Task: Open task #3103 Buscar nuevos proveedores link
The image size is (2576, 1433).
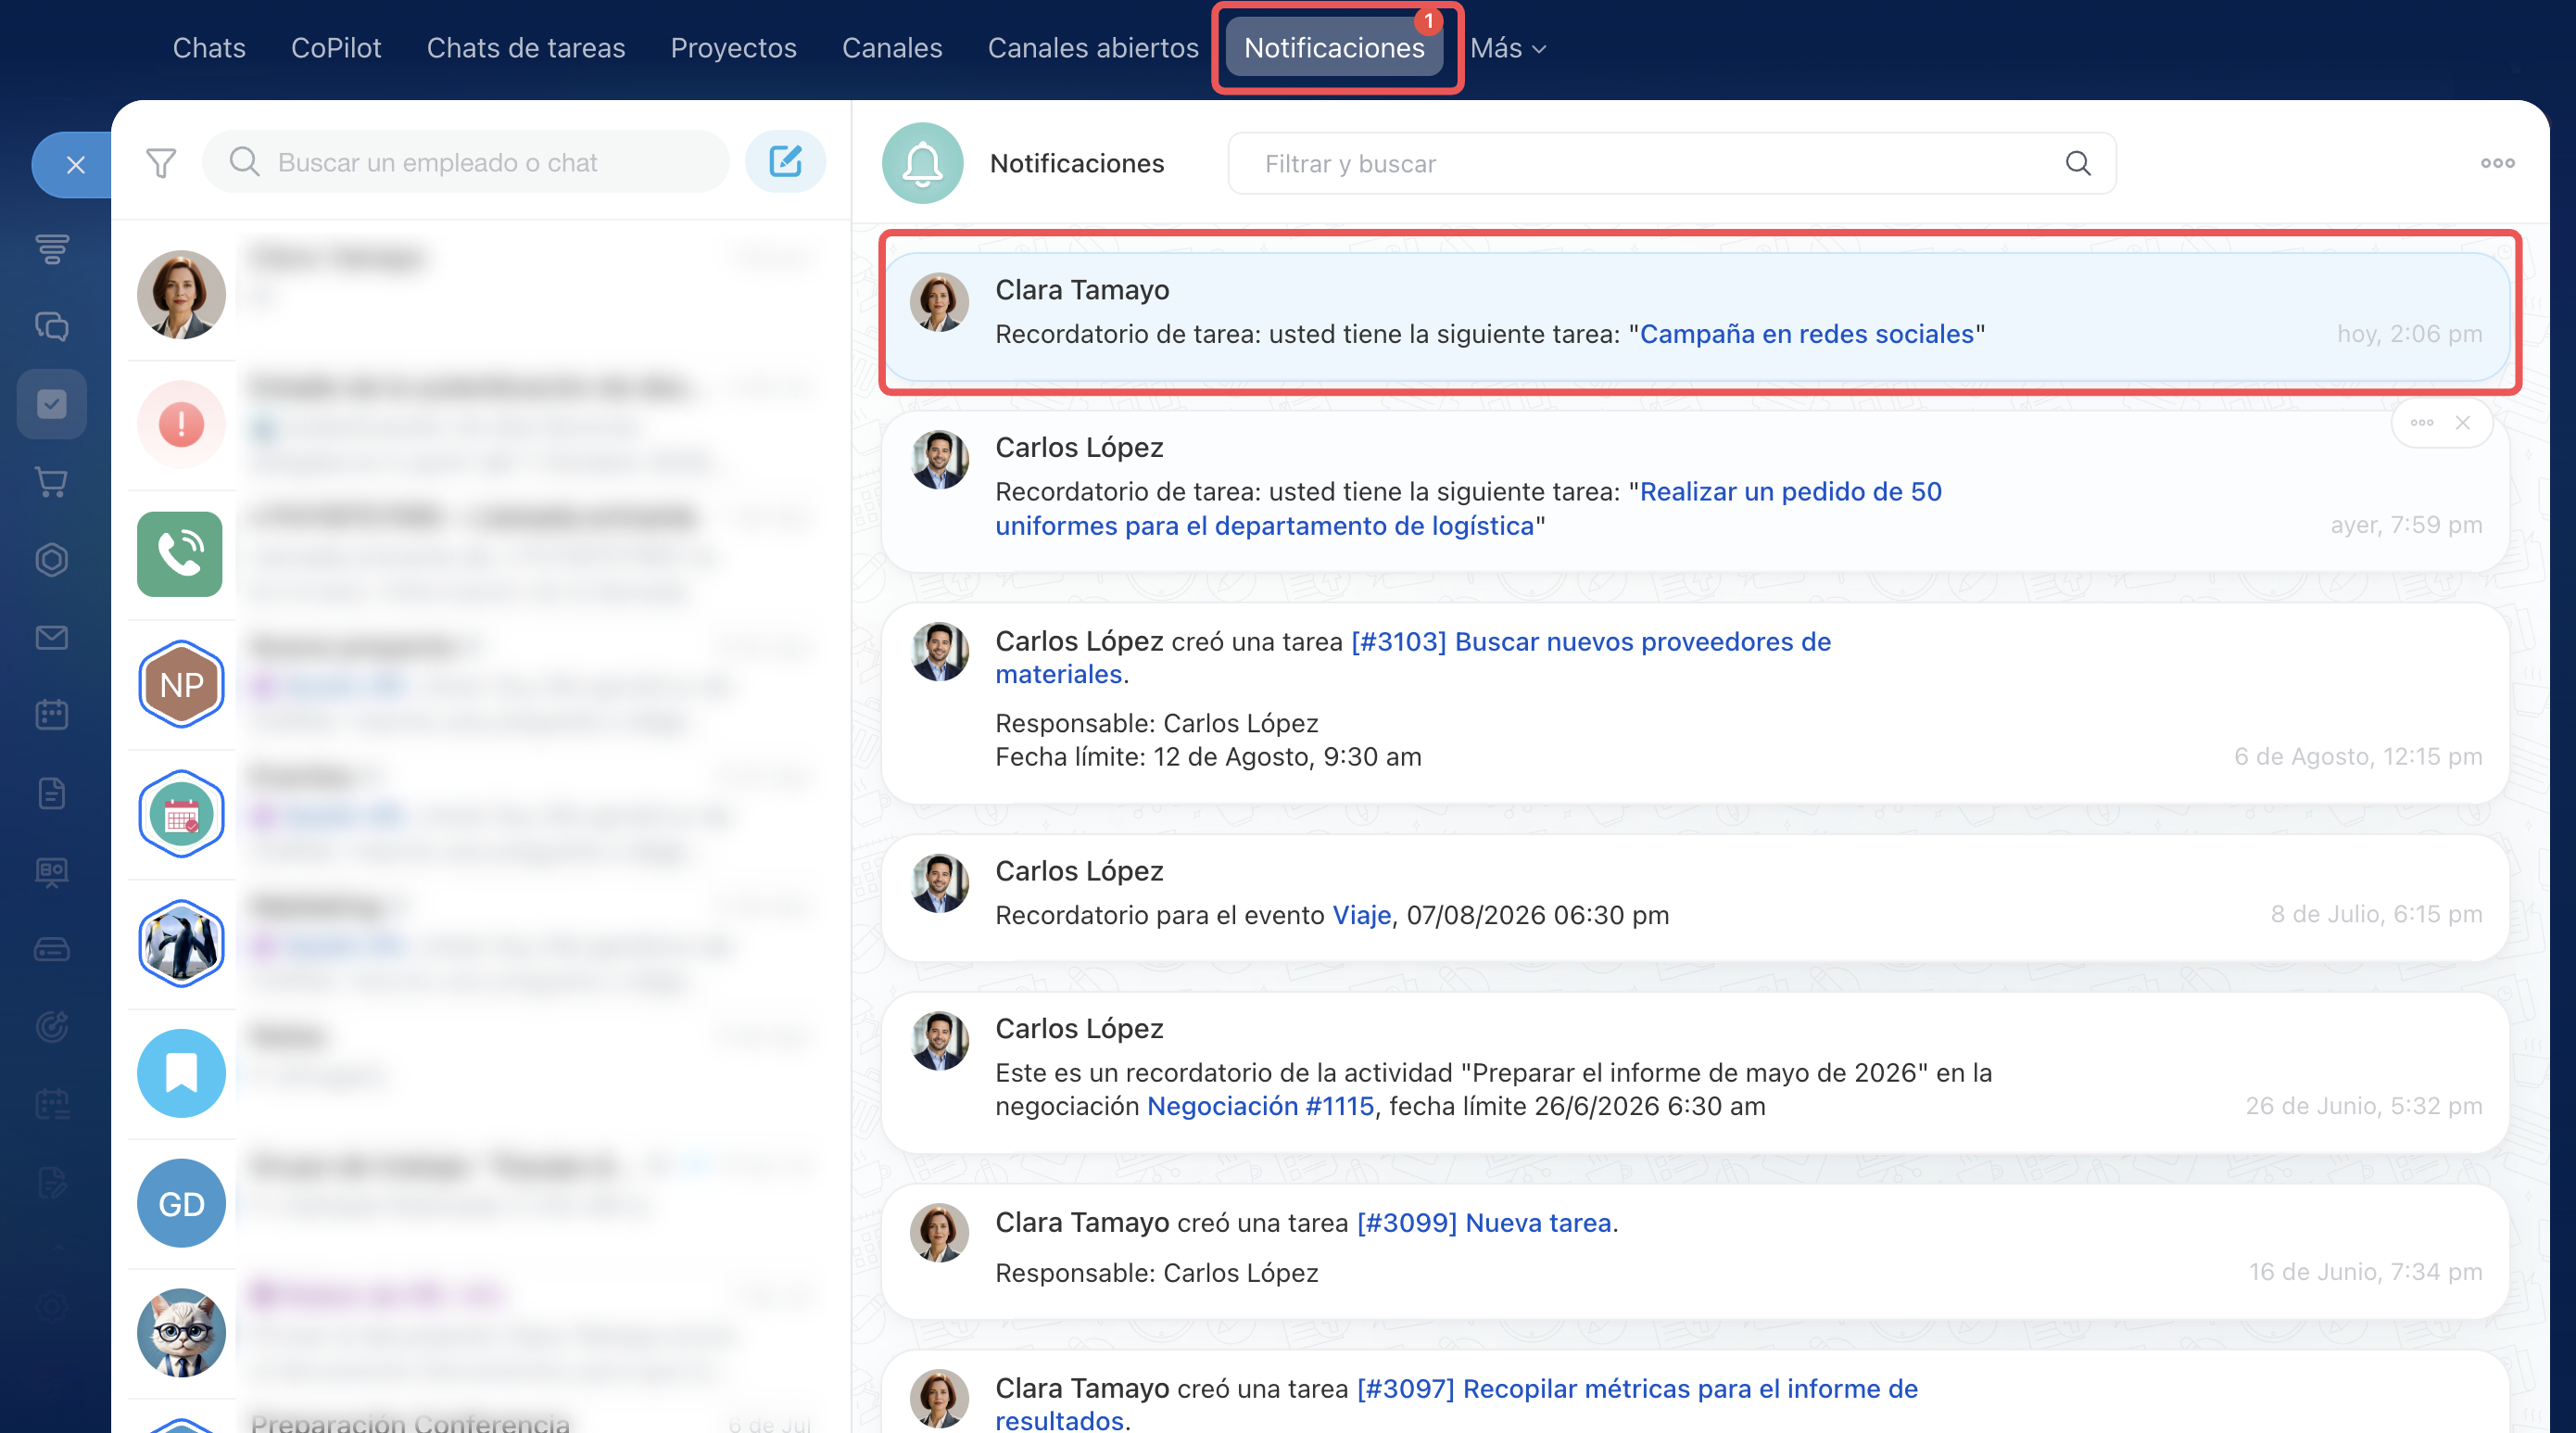Action: click(x=1413, y=658)
